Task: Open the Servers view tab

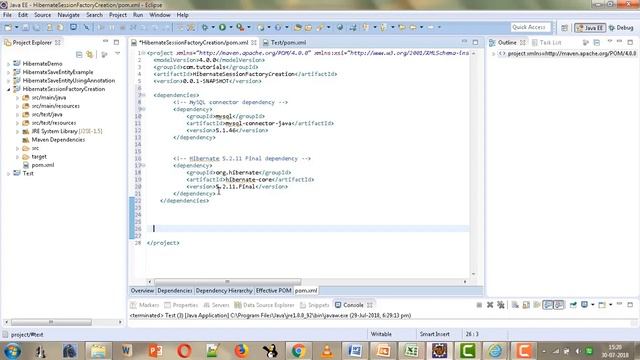Action: point(217,305)
